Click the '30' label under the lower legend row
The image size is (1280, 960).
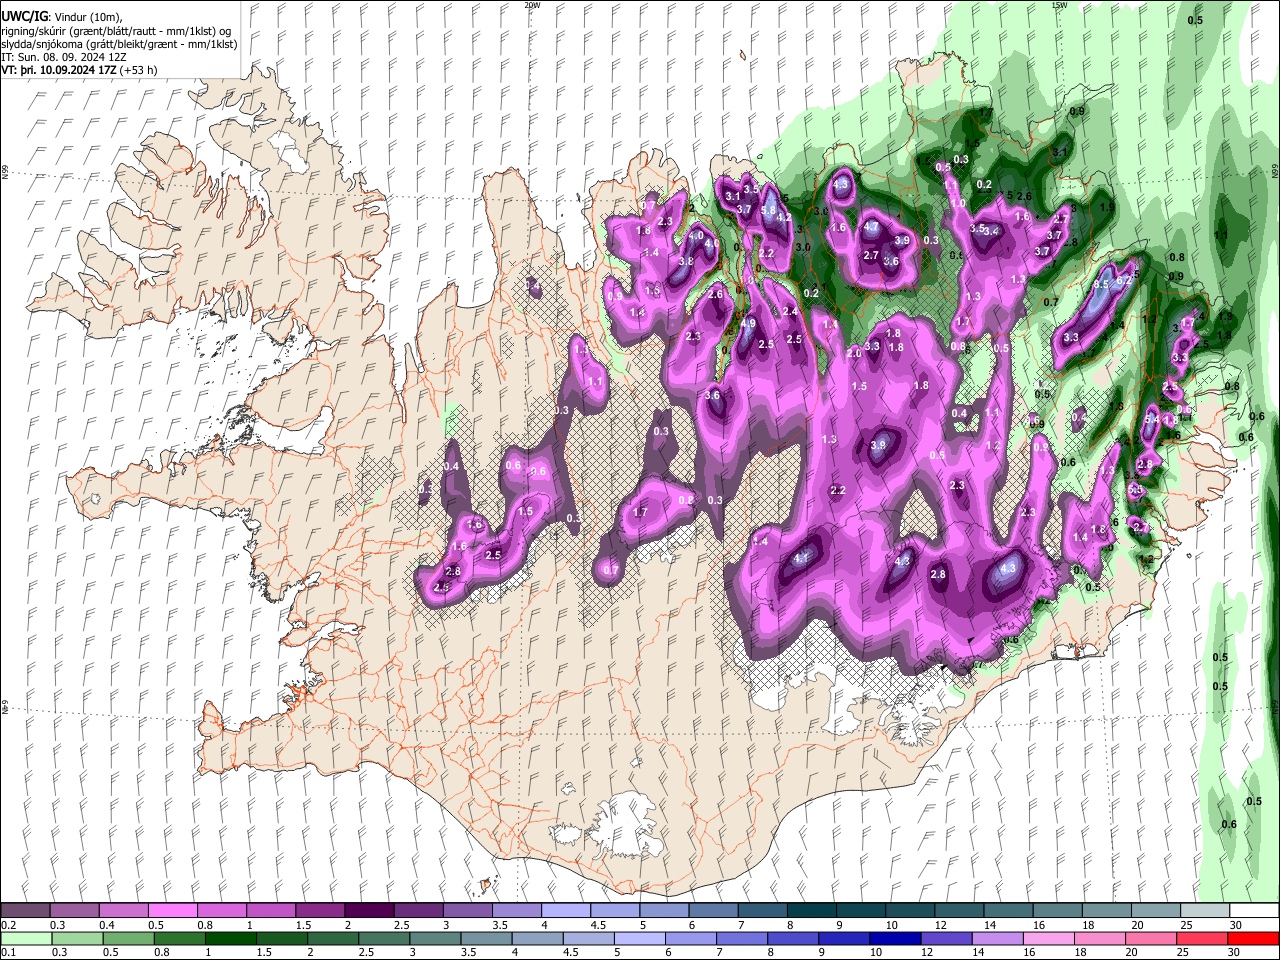click(x=1236, y=952)
